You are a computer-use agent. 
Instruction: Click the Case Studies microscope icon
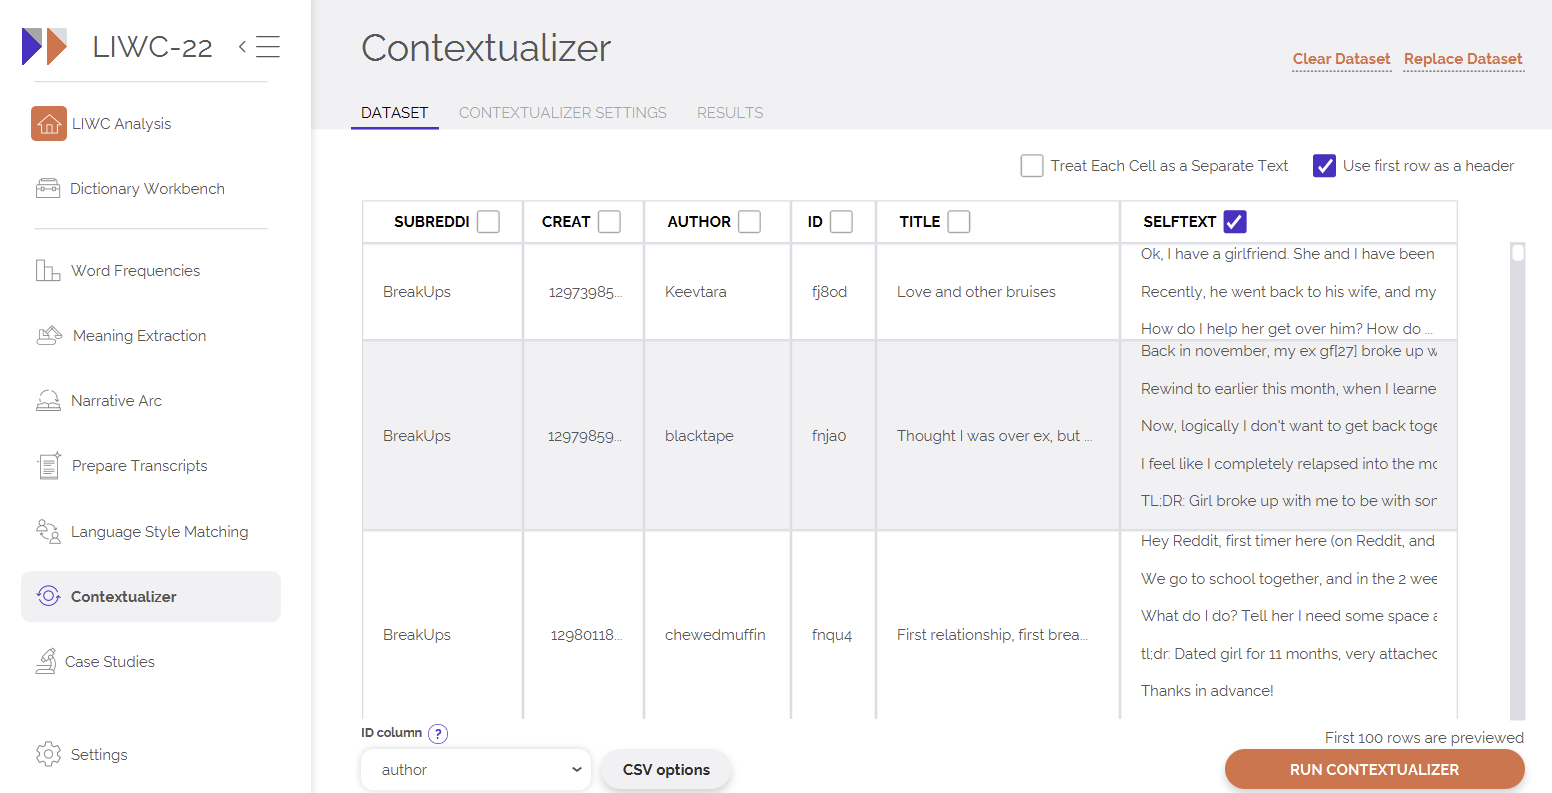46,661
